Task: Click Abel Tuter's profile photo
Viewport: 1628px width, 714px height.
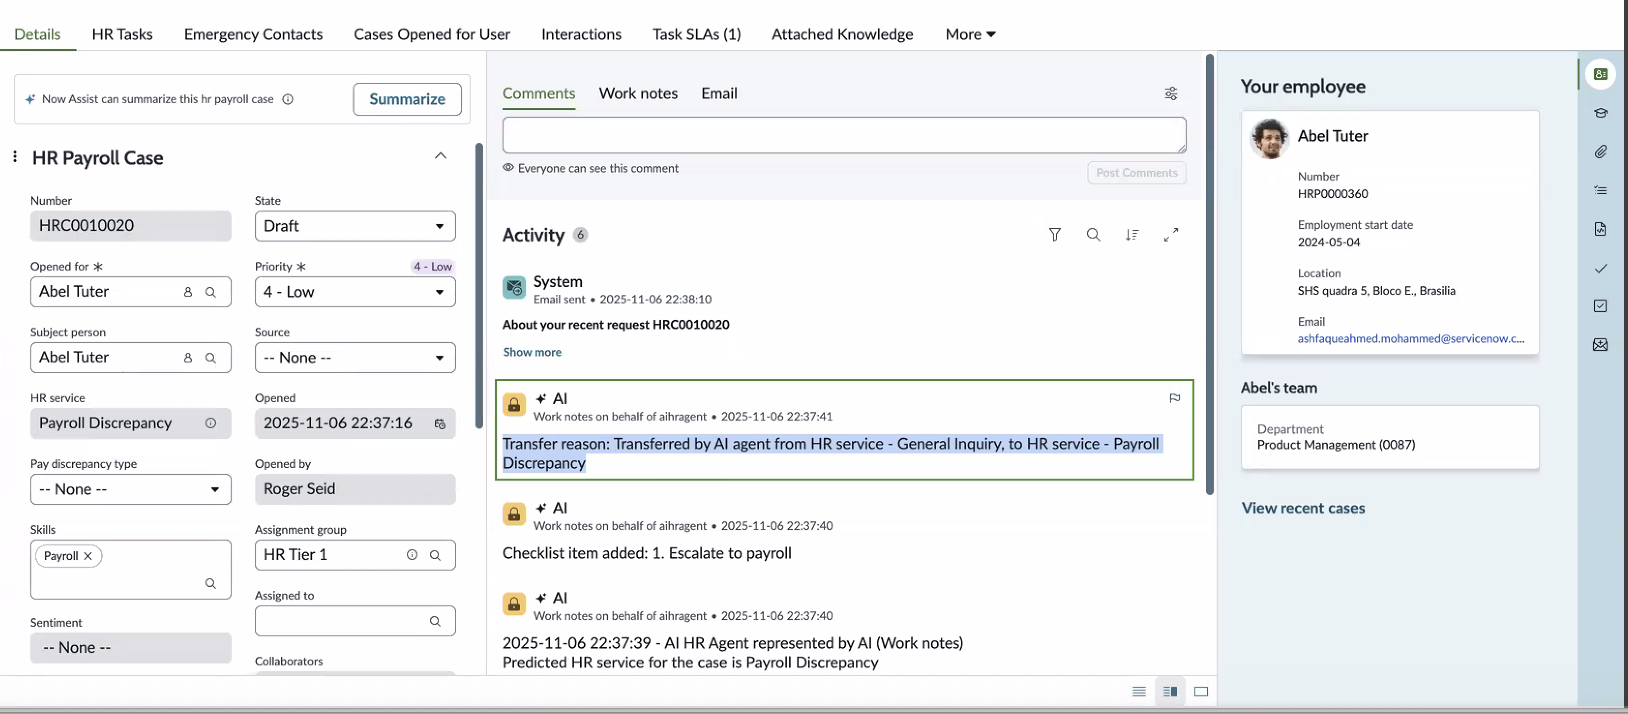Action: pos(1270,139)
